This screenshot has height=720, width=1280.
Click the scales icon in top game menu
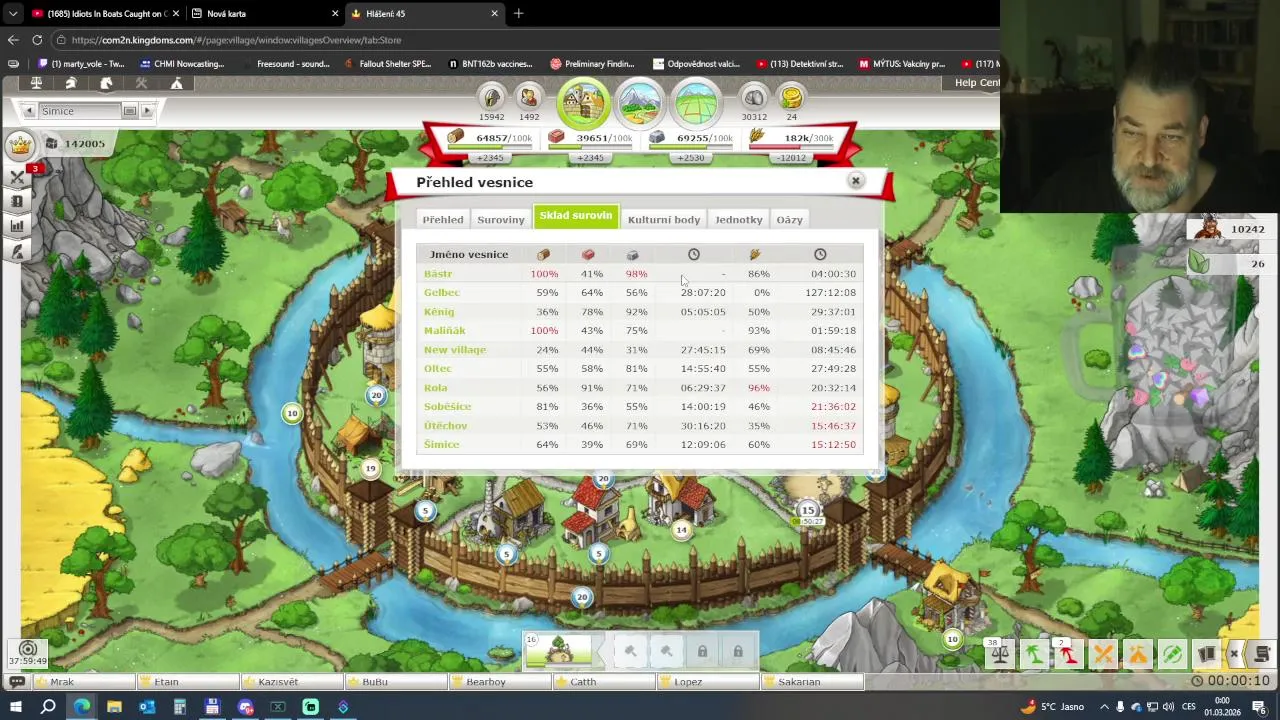36,84
